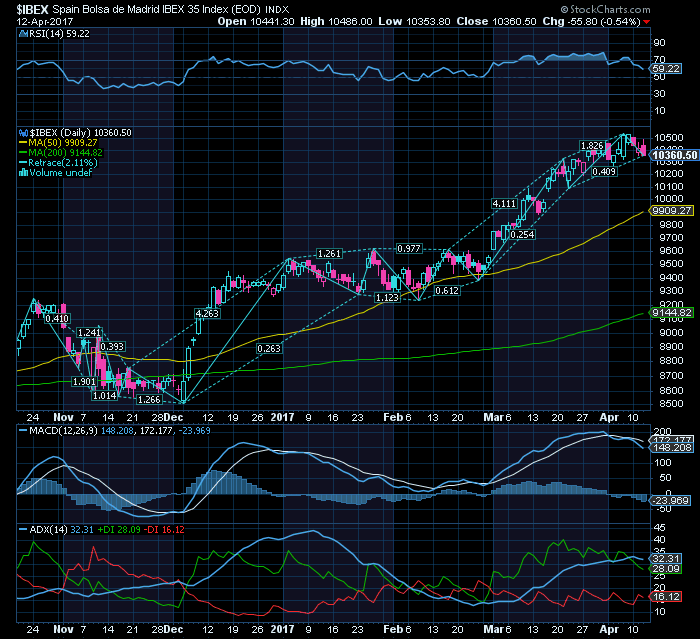
Task: Click the 0.410 retracement label
Action: [57, 318]
